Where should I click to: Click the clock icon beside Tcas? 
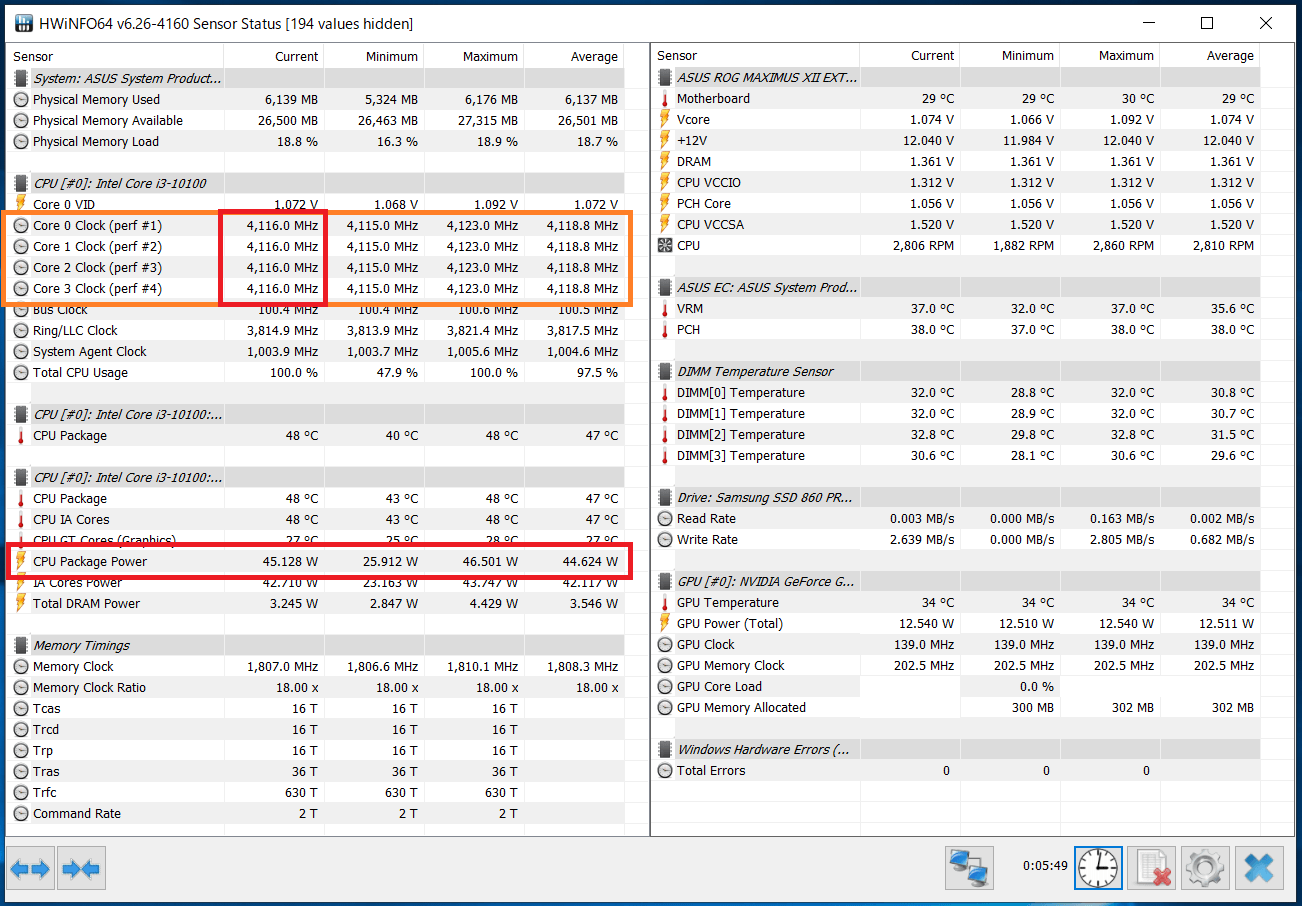pyautogui.click(x=21, y=709)
